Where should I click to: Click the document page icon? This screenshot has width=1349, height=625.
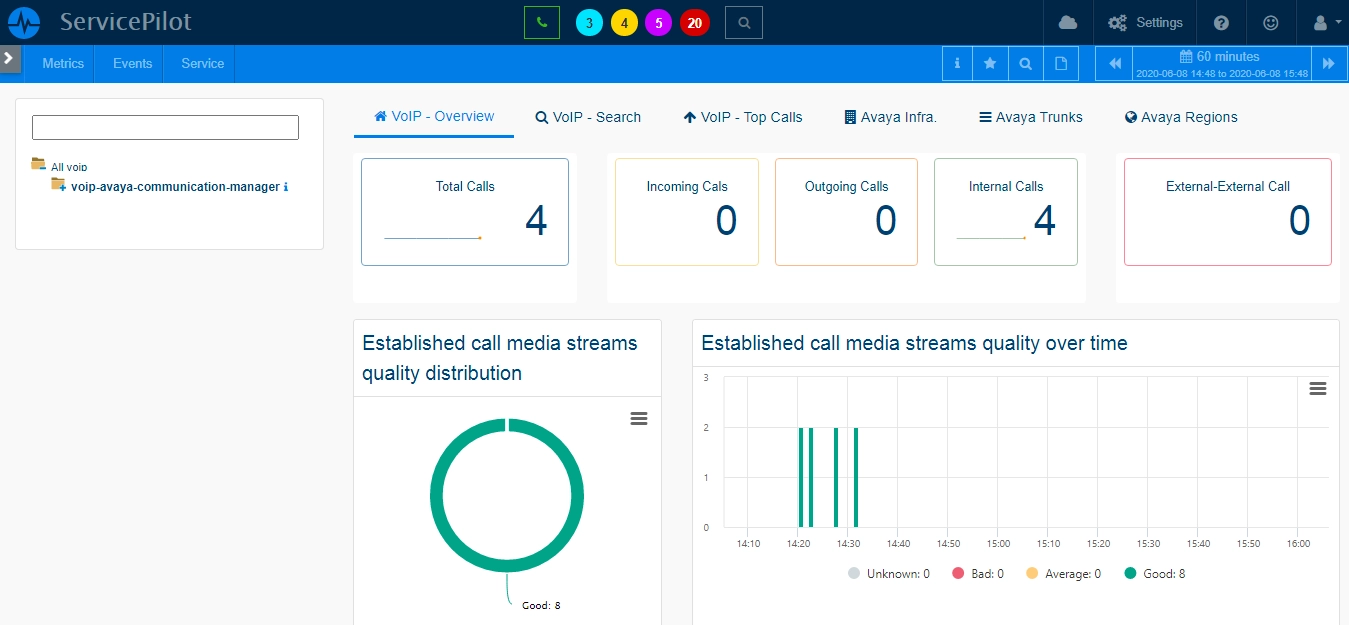(1061, 63)
